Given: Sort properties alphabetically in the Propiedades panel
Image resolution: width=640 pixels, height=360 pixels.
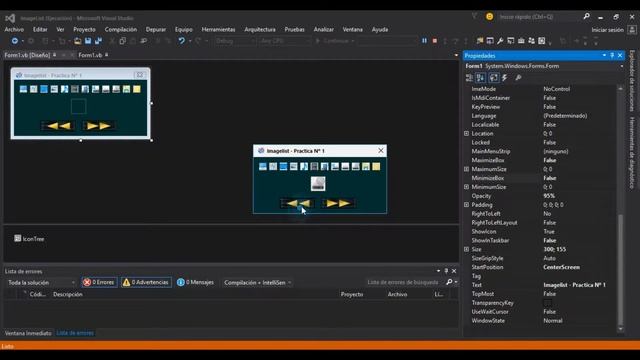Looking at the screenshot, I should (x=481, y=78).
